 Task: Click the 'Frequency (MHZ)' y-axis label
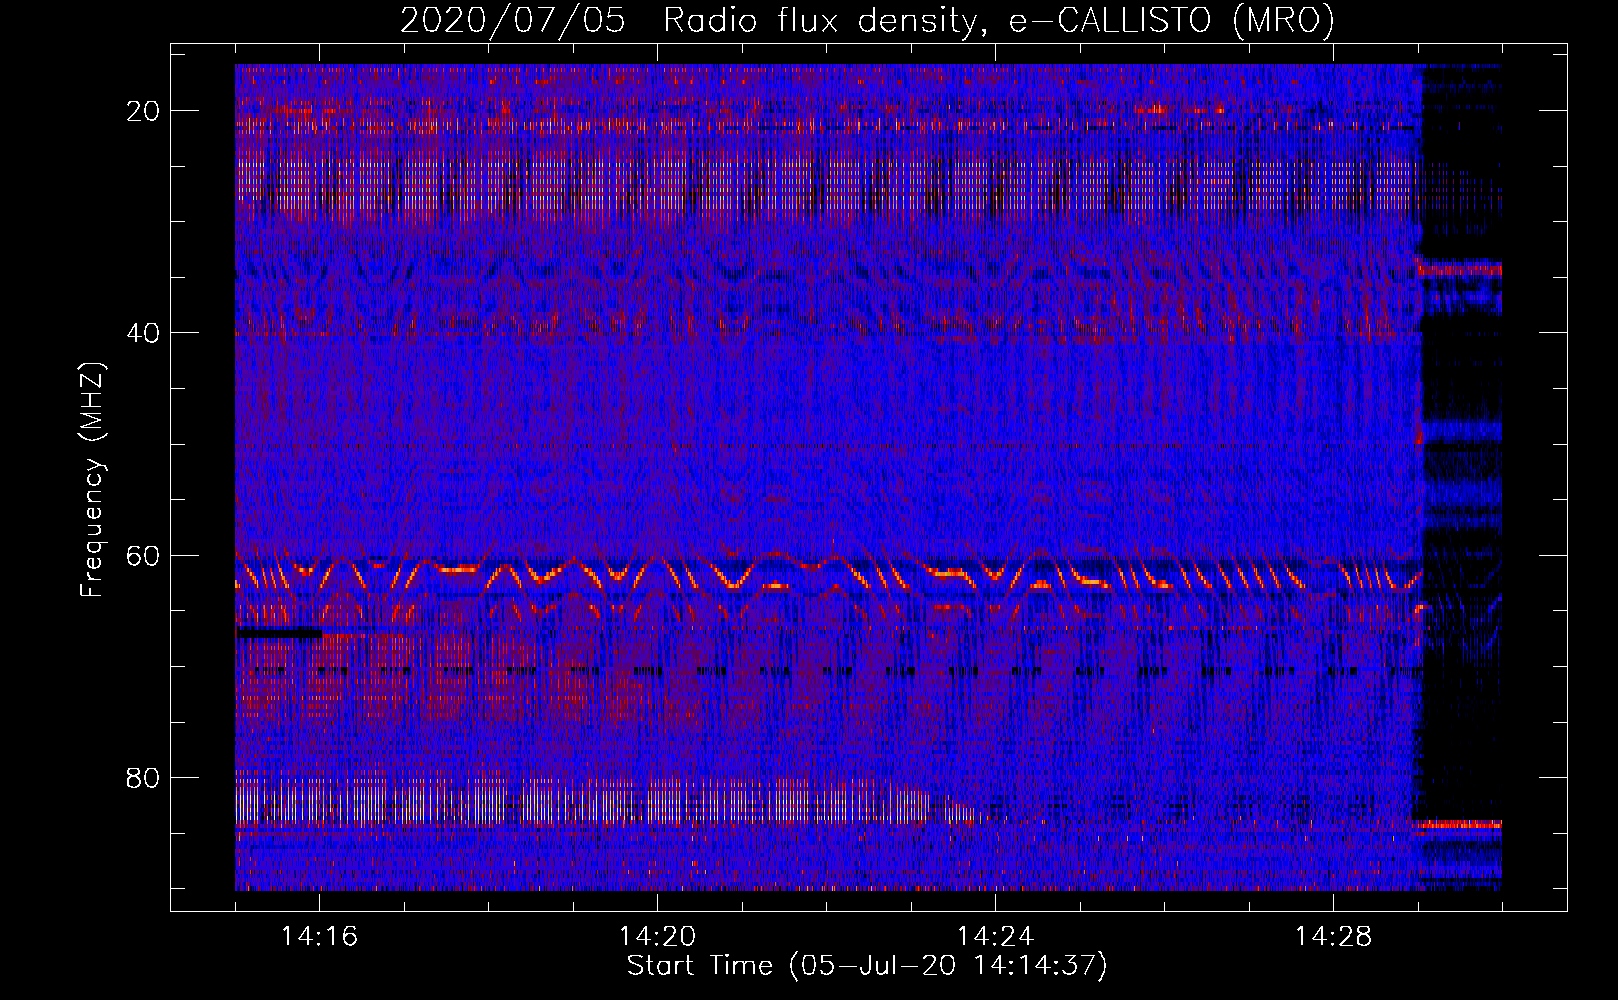[x=92, y=479]
